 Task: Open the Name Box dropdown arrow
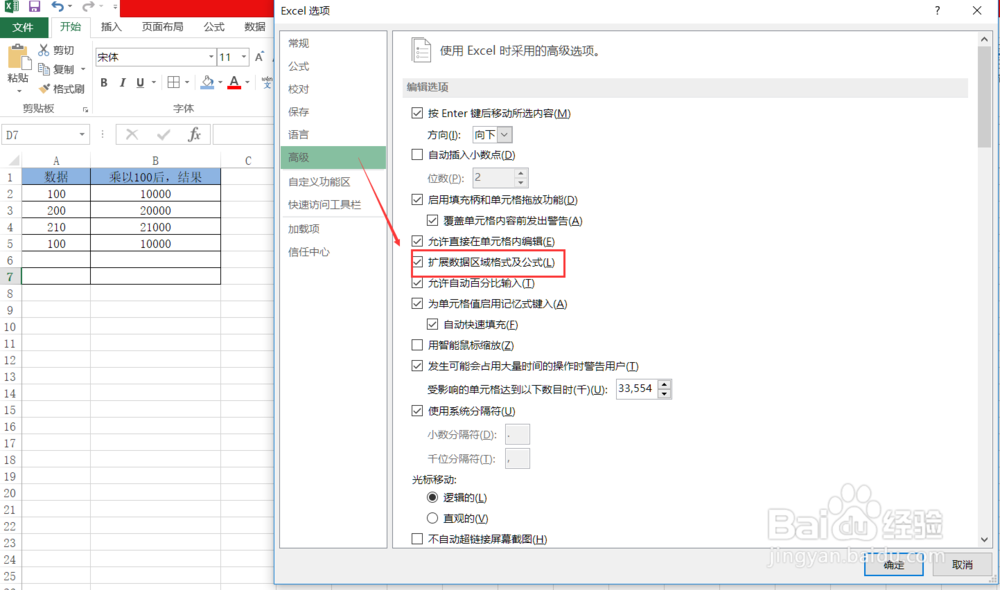(82, 135)
